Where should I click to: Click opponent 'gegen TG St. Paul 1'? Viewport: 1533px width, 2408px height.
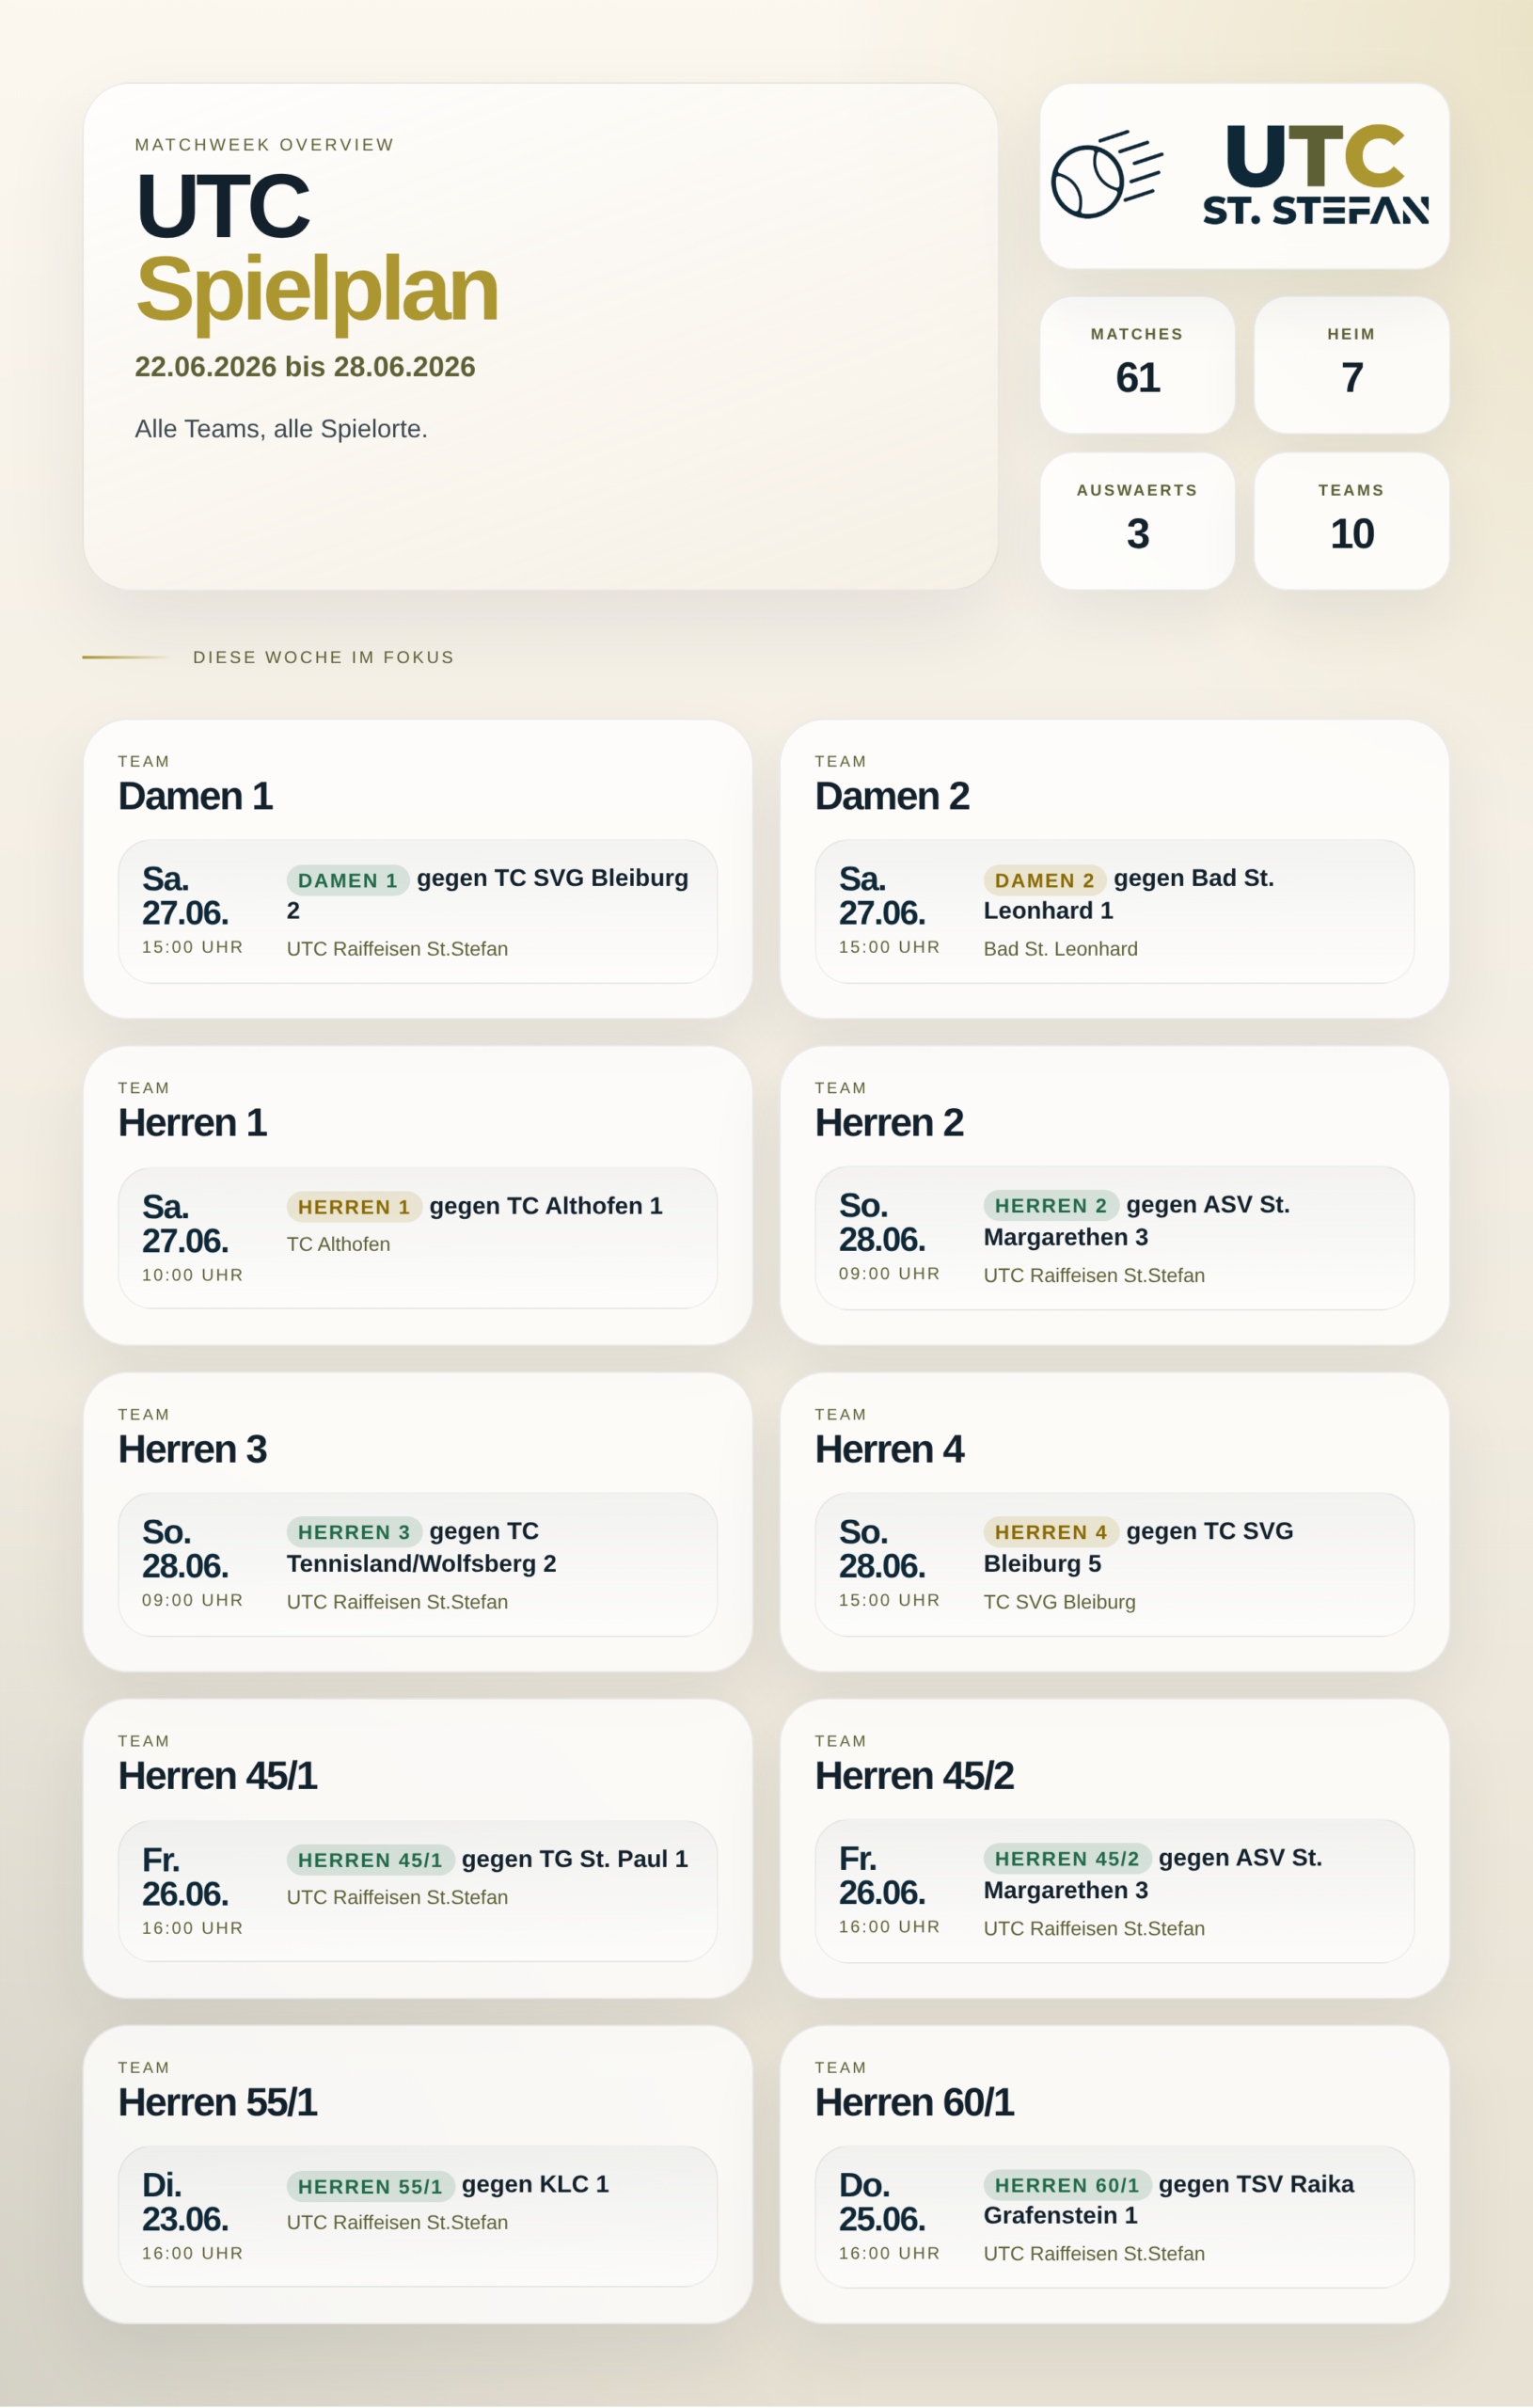(575, 1859)
